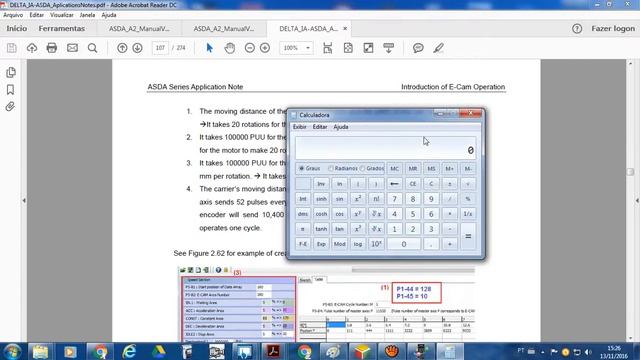Send file by email envelope icon
Viewport: 640px width, 360px height.
(x=72, y=48)
